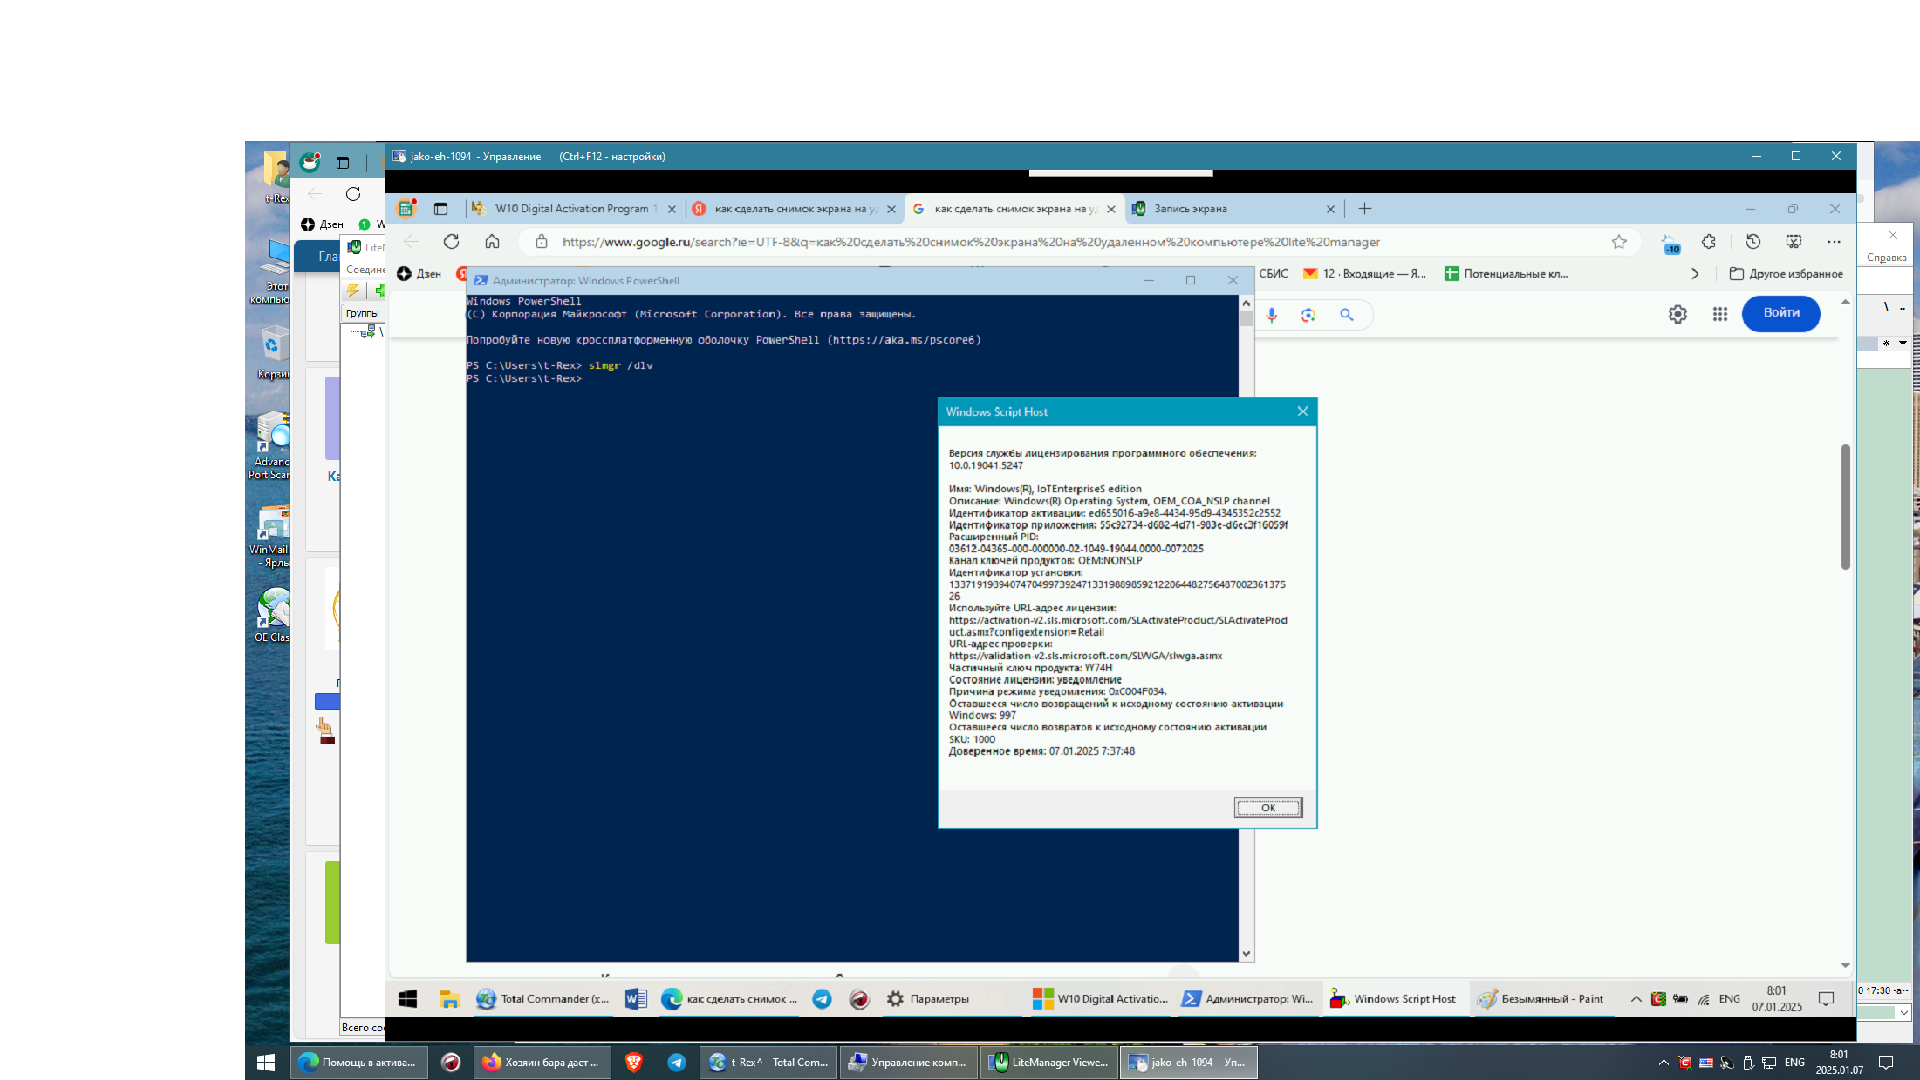Switch to LiteManager Viewer taskbar item
The height and width of the screenshot is (1080, 1920).
coord(1048,1062)
